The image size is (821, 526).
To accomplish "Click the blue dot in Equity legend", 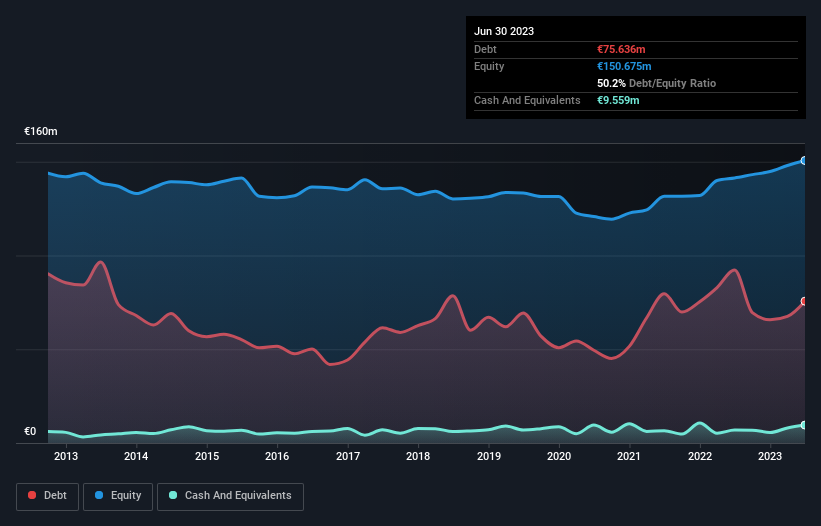I will 97,496.
